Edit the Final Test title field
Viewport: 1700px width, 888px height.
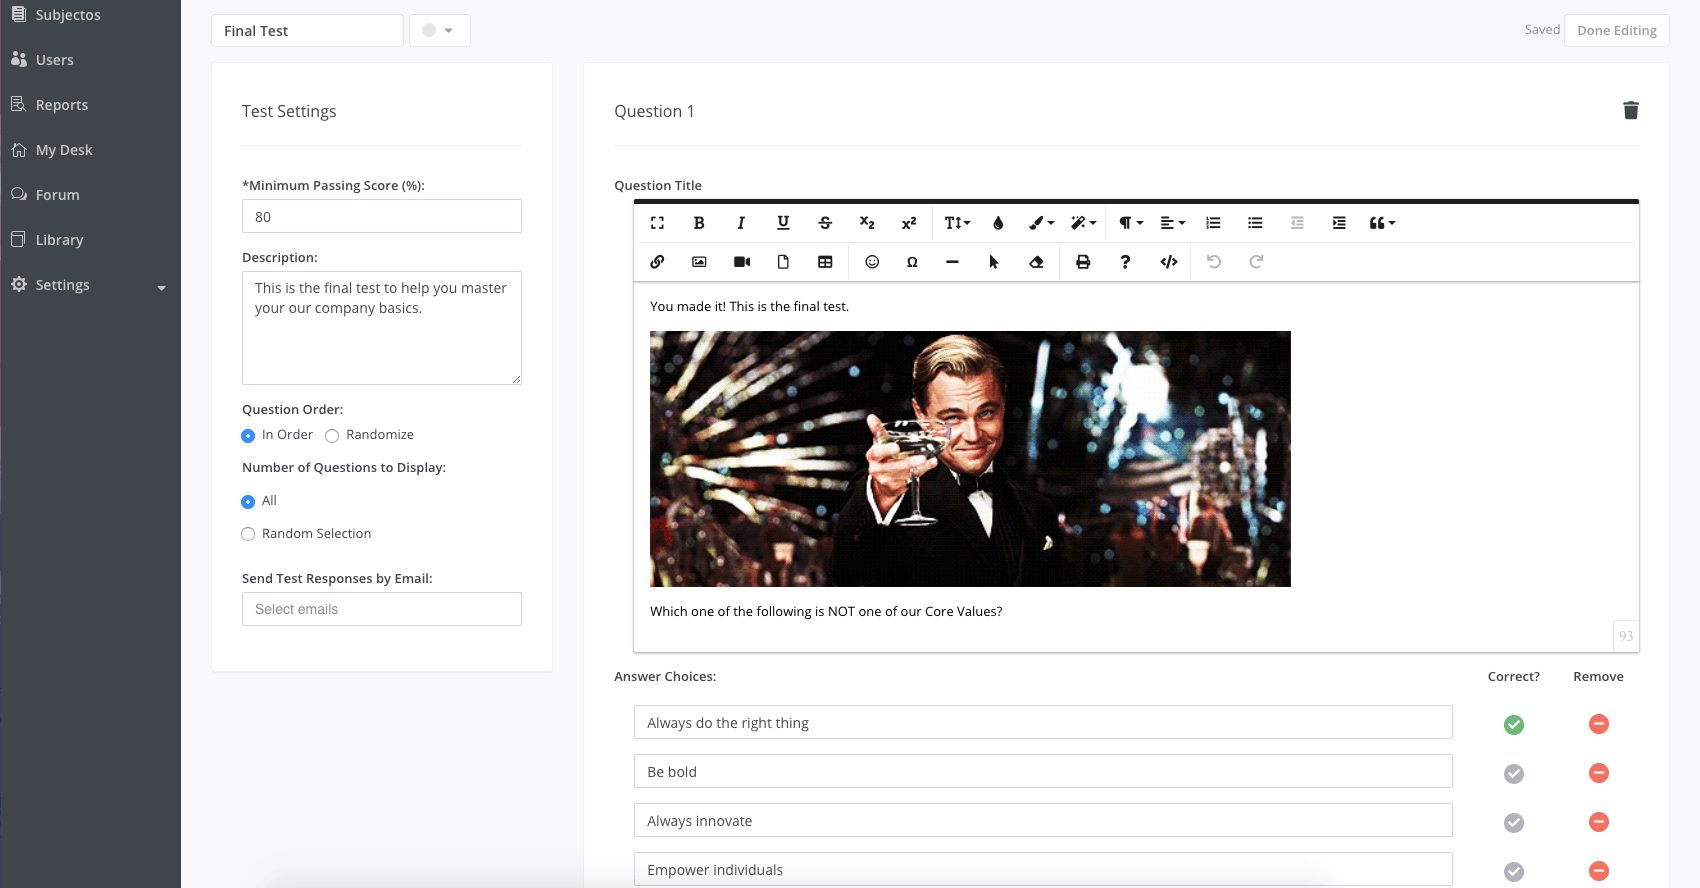307,31
